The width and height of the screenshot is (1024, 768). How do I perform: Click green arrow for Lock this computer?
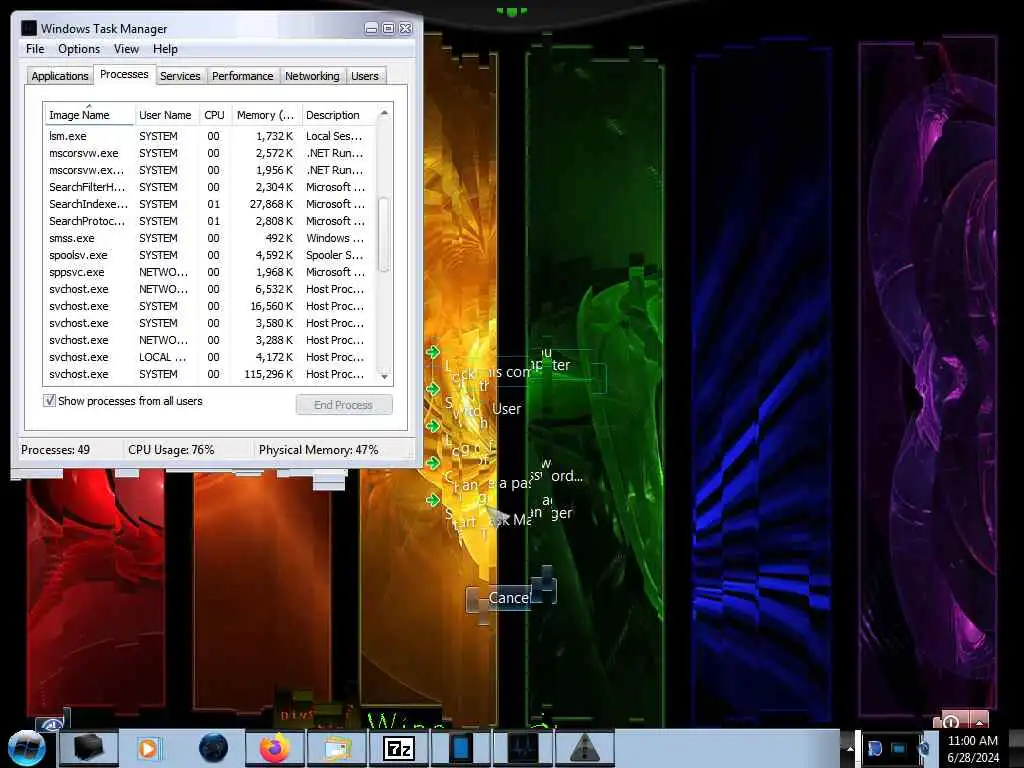click(x=433, y=353)
